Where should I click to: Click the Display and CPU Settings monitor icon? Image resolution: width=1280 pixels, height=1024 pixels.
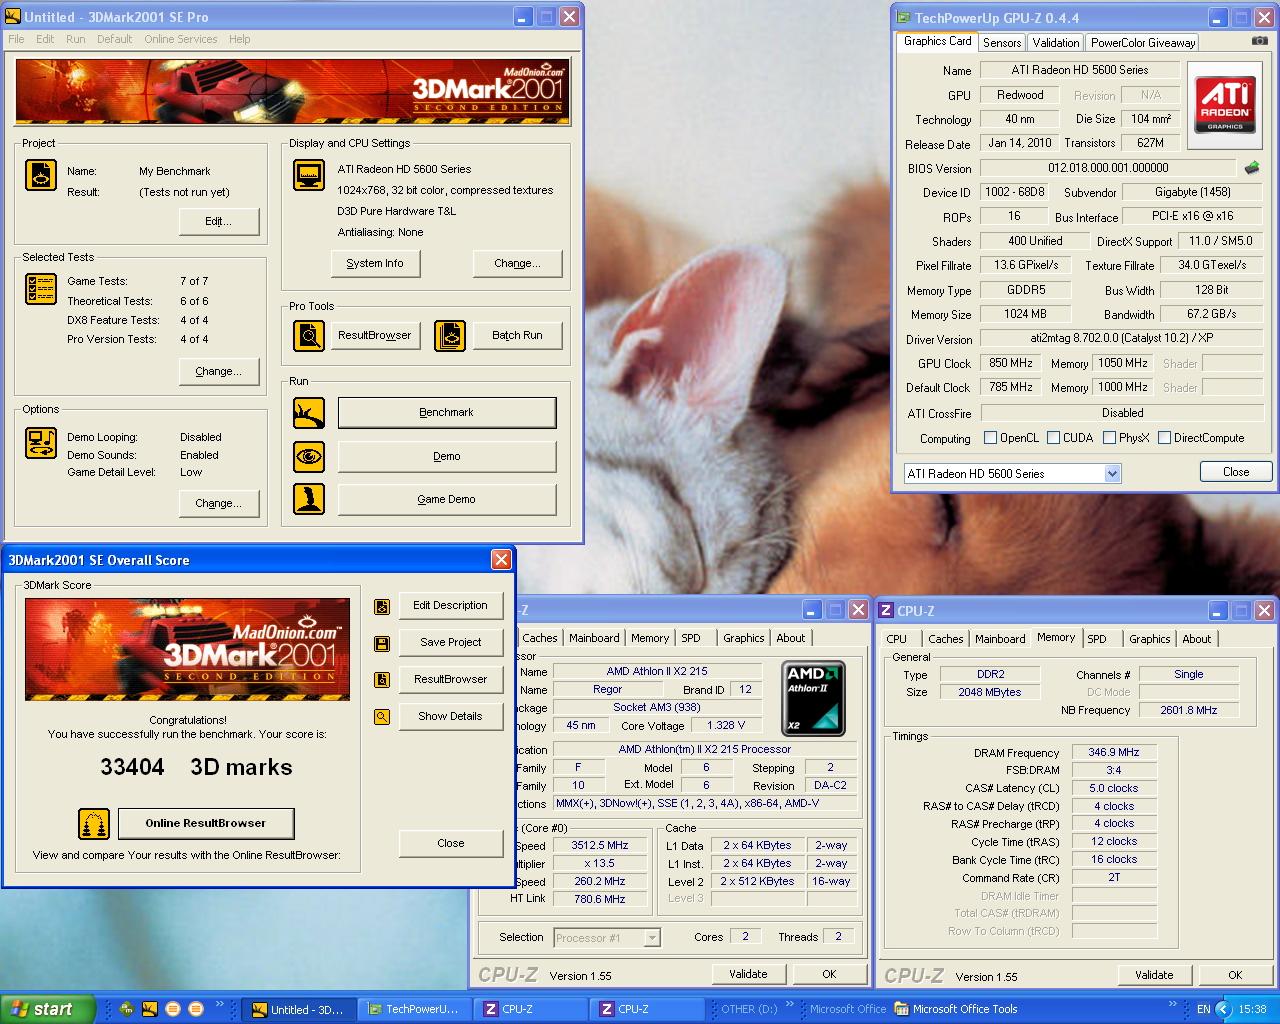pyautogui.click(x=309, y=174)
